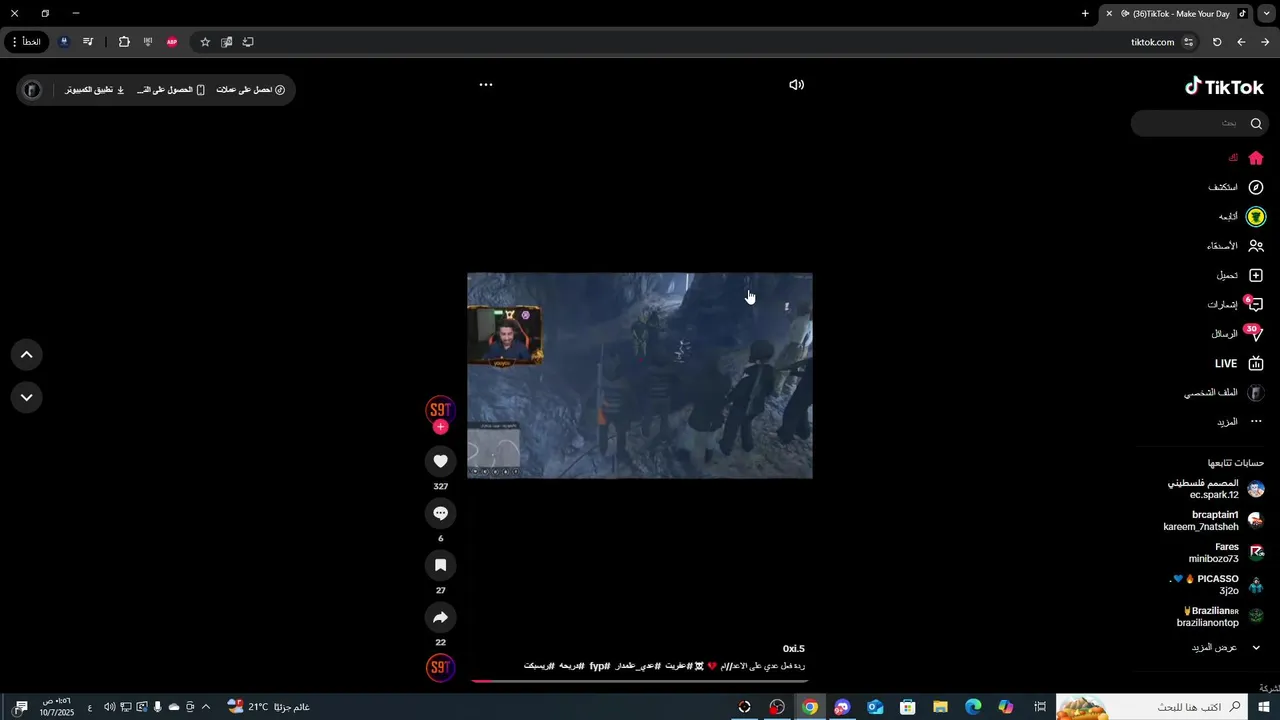The height and width of the screenshot is (720, 1280).
Task: Open notifications (إشعارات) in the sidebar
Action: coord(1236,304)
